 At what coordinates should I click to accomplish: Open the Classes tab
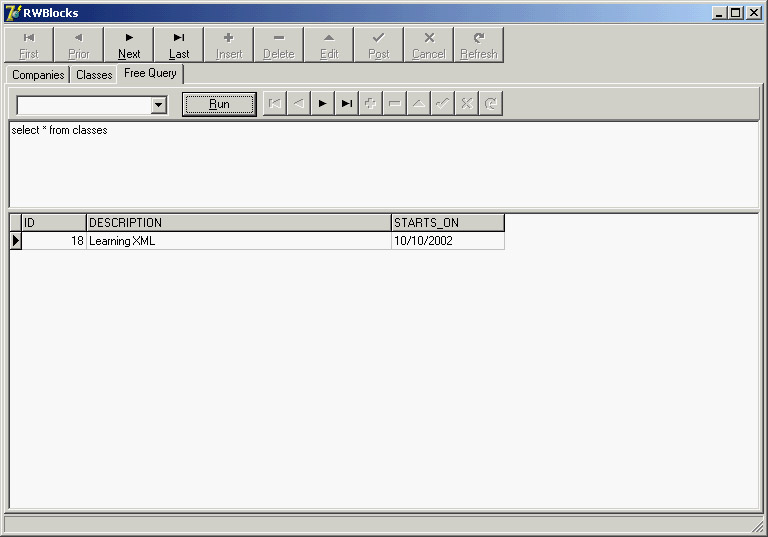94,75
